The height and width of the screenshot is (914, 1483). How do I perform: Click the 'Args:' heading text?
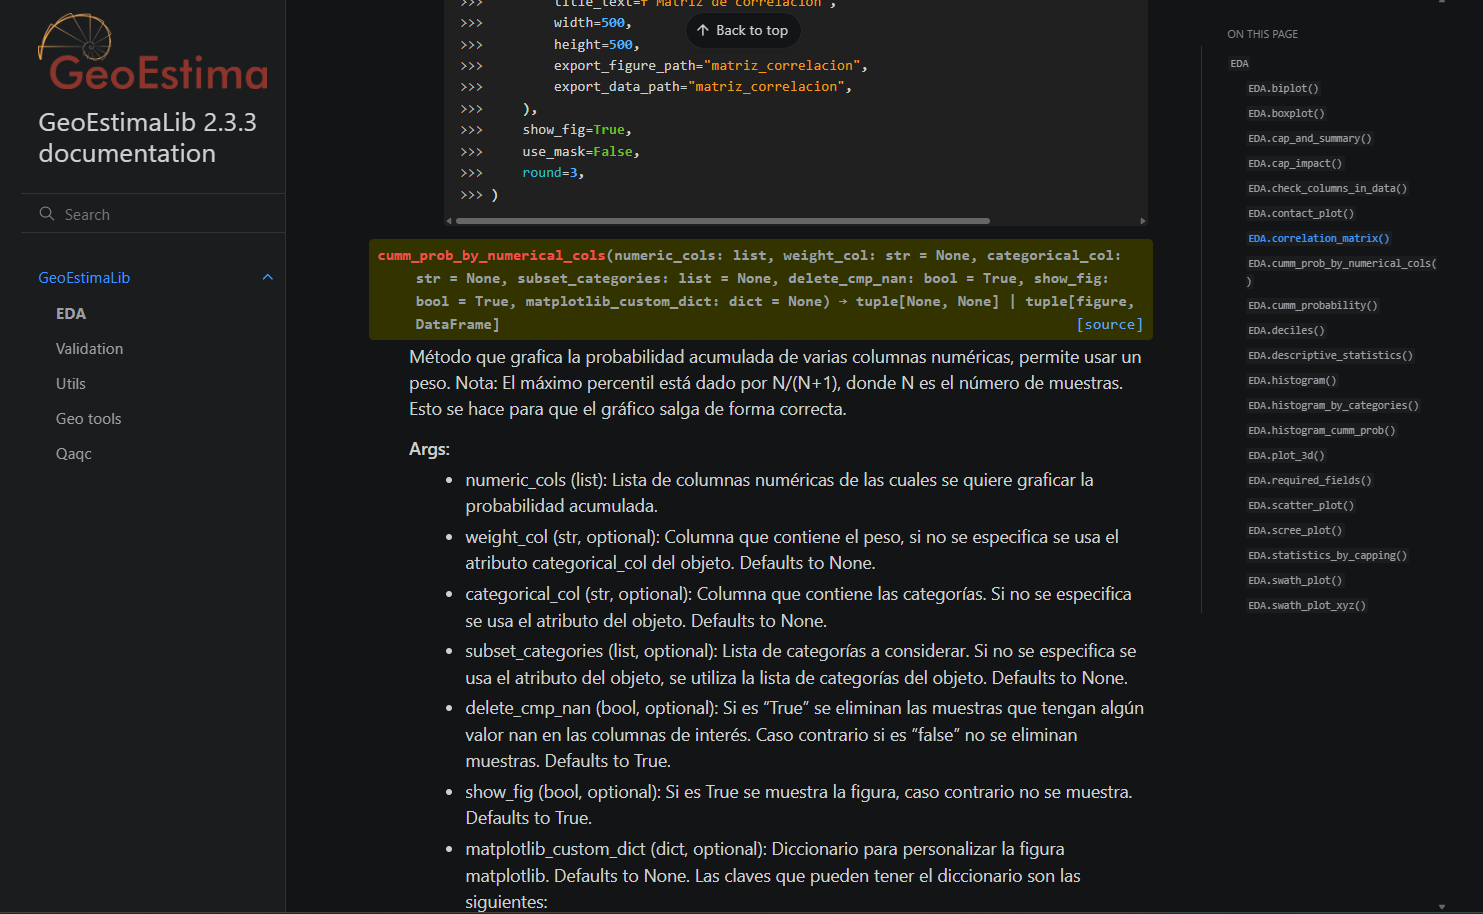[429, 449]
